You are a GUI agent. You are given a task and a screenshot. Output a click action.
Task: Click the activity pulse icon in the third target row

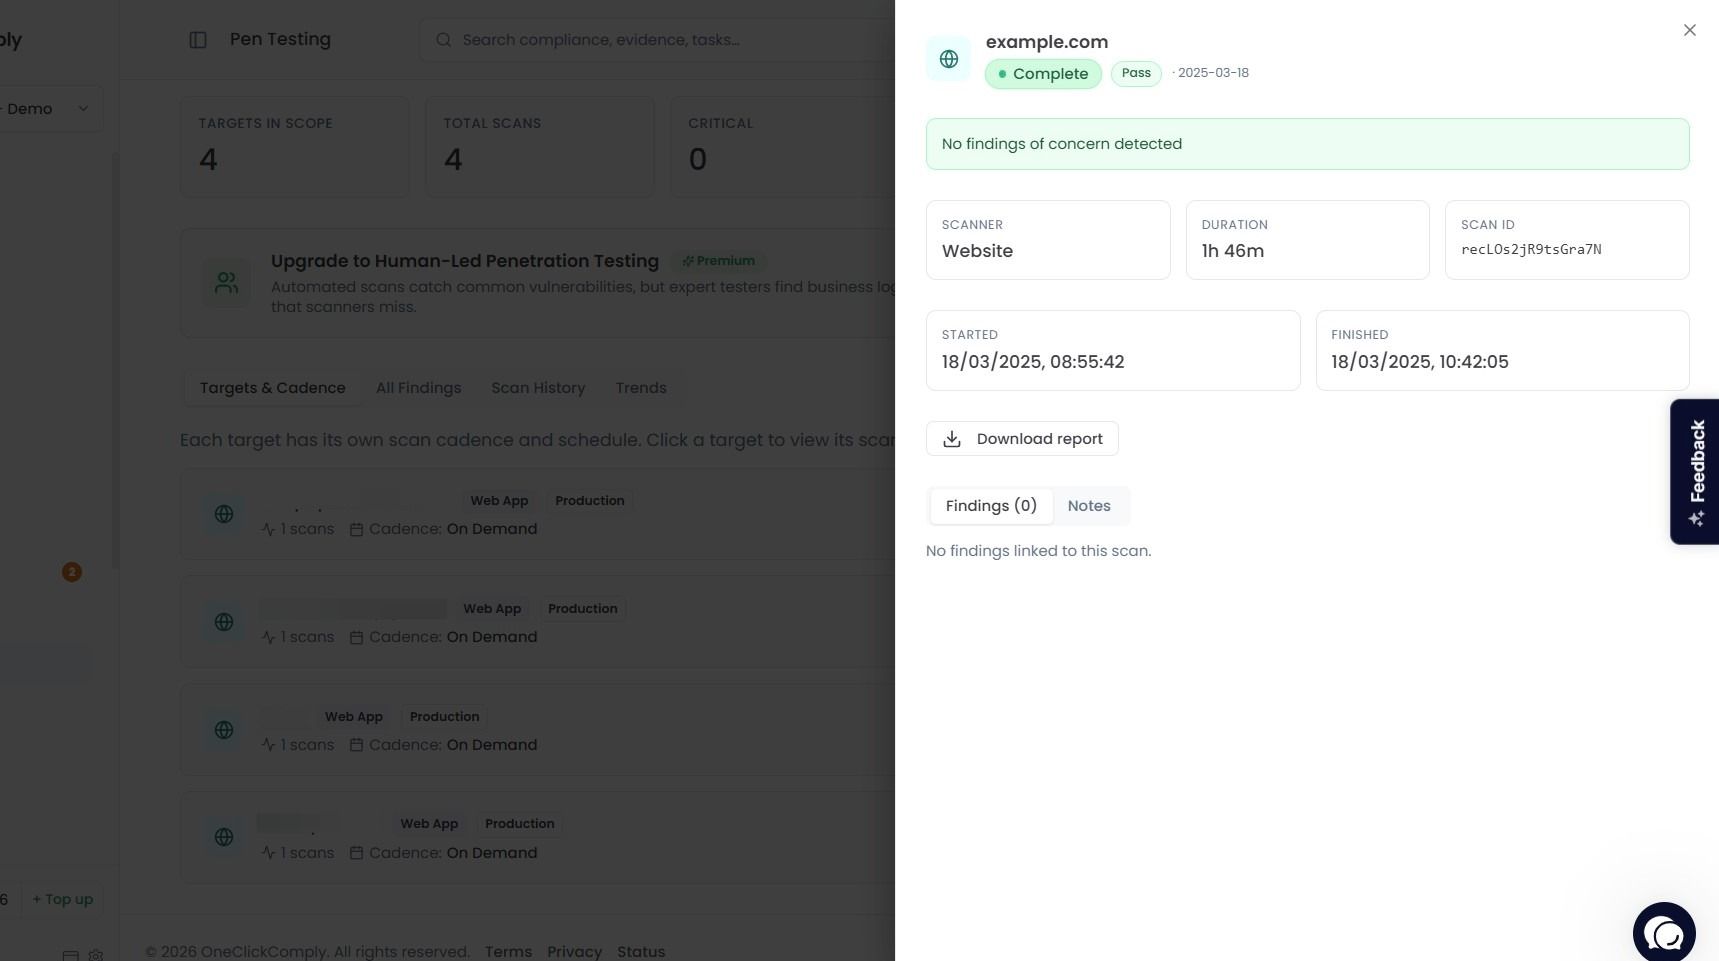tap(268, 745)
